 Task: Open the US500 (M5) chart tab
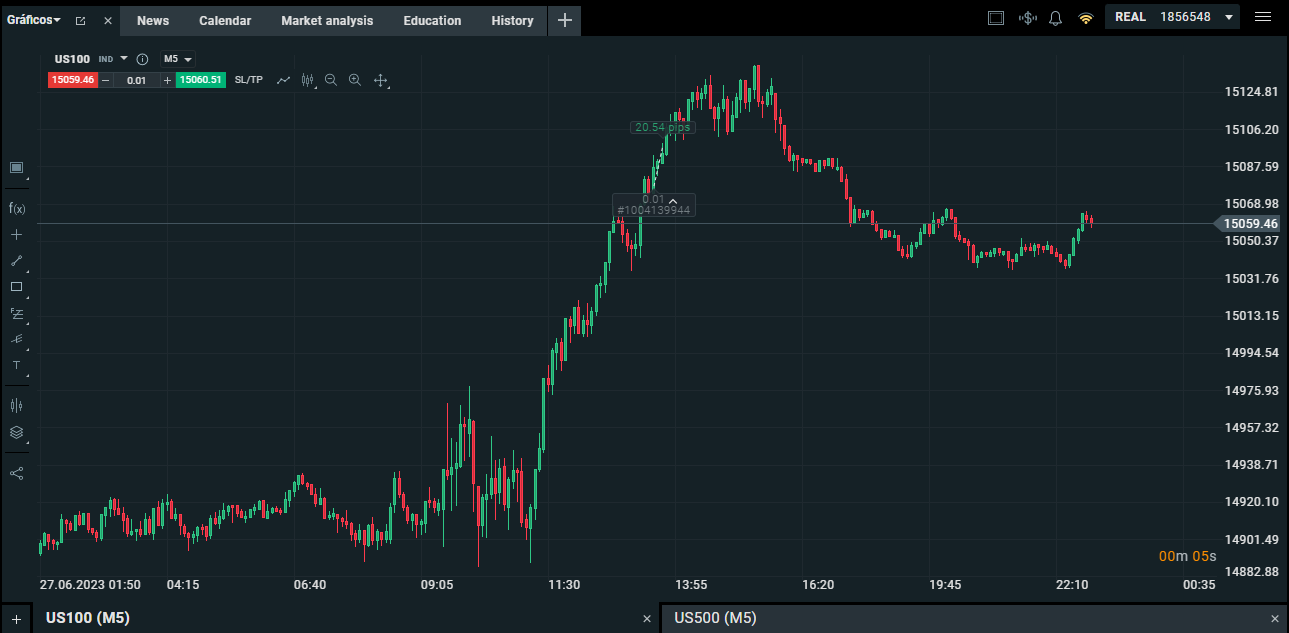(715, 618)
